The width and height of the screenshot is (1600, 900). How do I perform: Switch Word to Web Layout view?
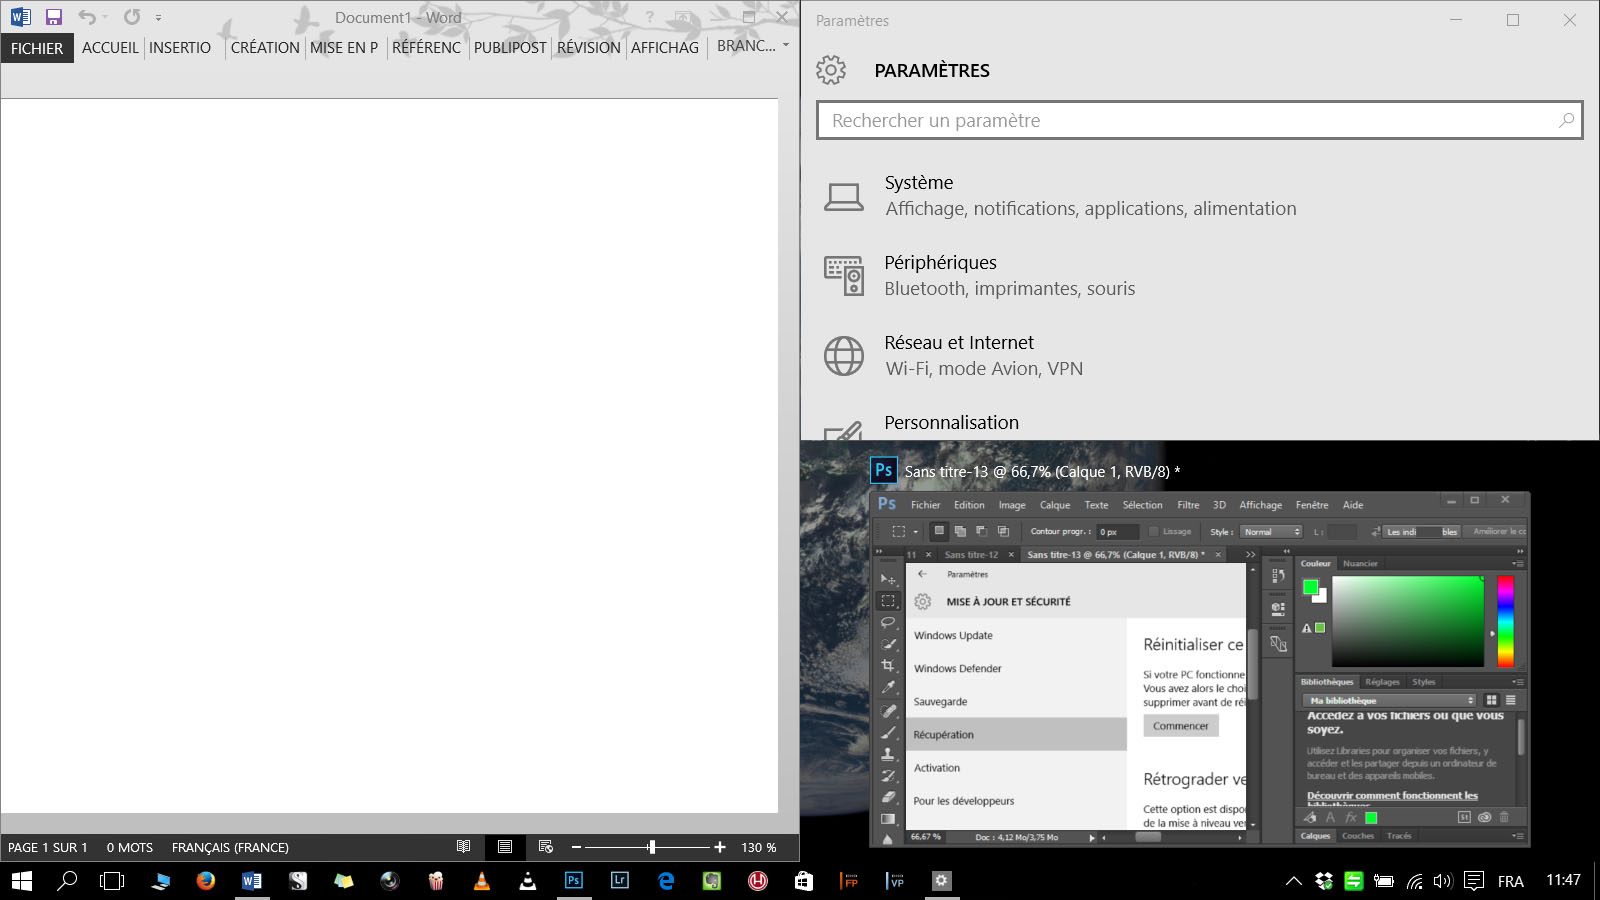tap(545, 847)
